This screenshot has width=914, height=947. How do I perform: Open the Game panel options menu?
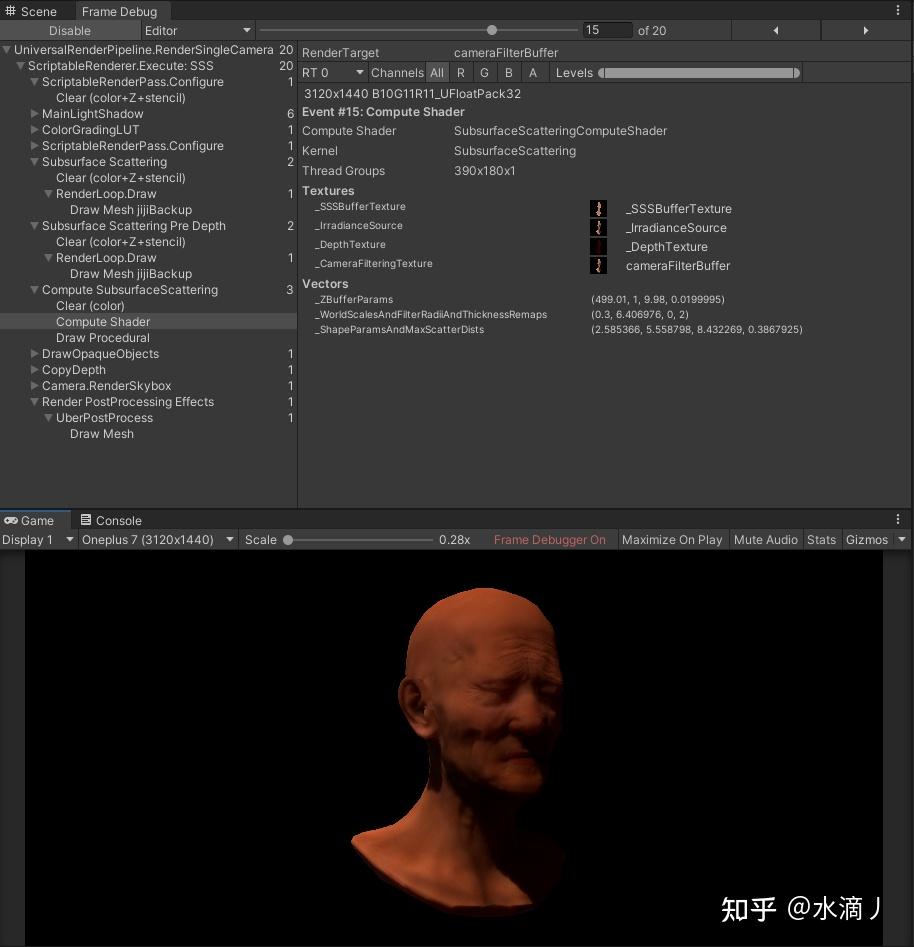click(x=898, y=519)
